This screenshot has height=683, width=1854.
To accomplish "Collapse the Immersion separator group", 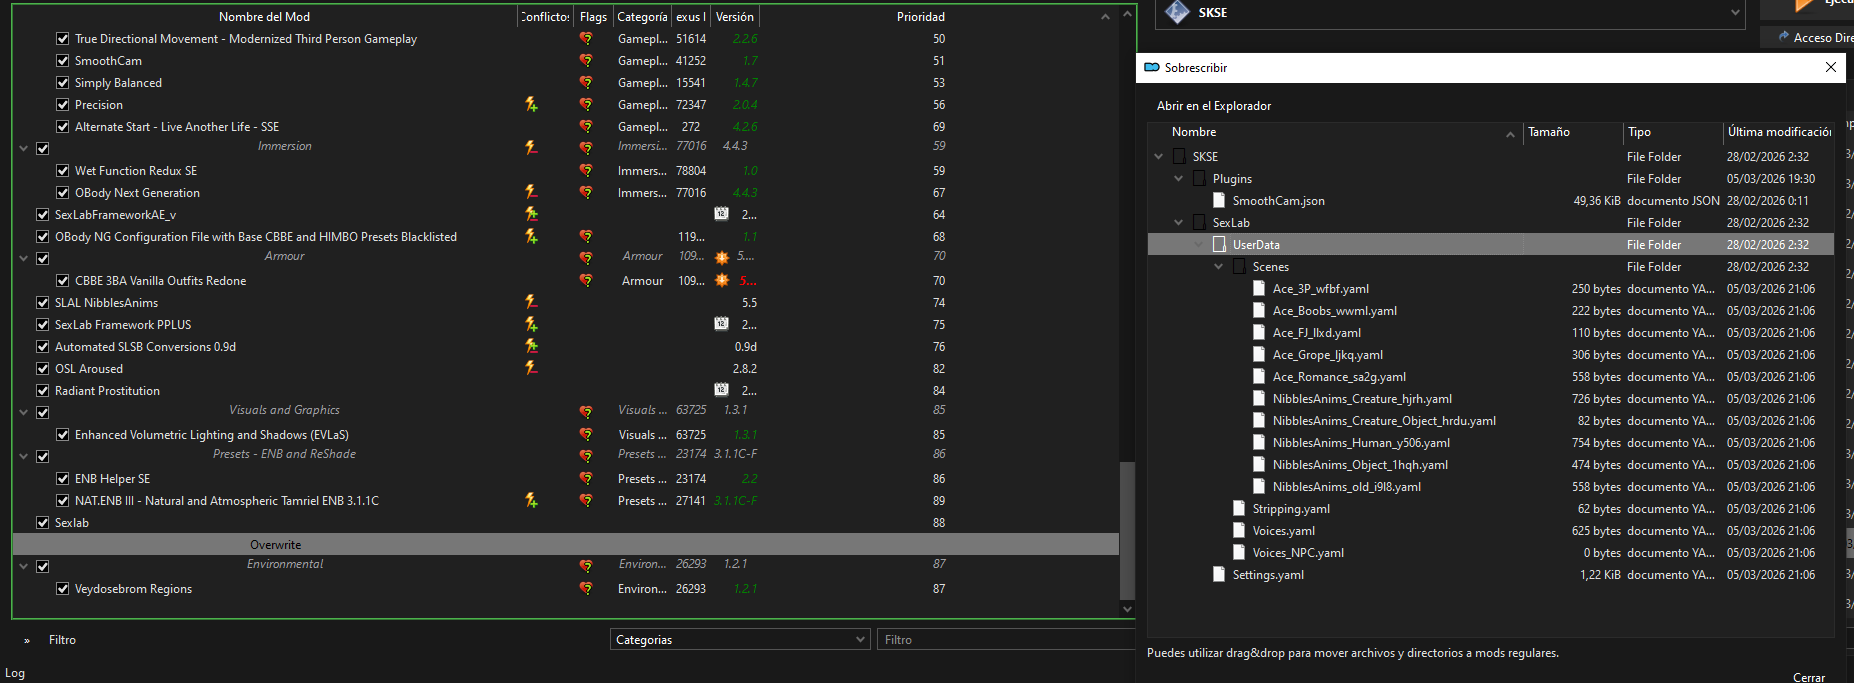I will [x=23, y=148].
